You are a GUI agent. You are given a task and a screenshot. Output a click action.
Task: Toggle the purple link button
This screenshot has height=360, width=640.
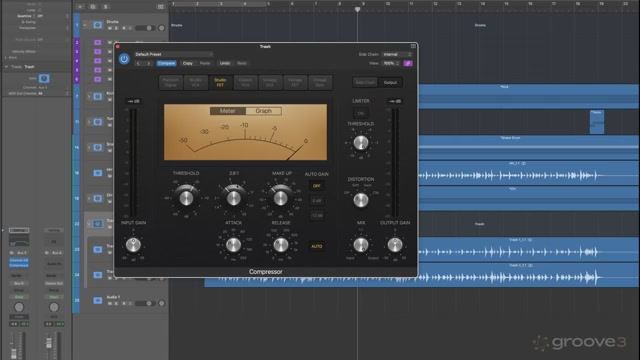click(408, 63)
